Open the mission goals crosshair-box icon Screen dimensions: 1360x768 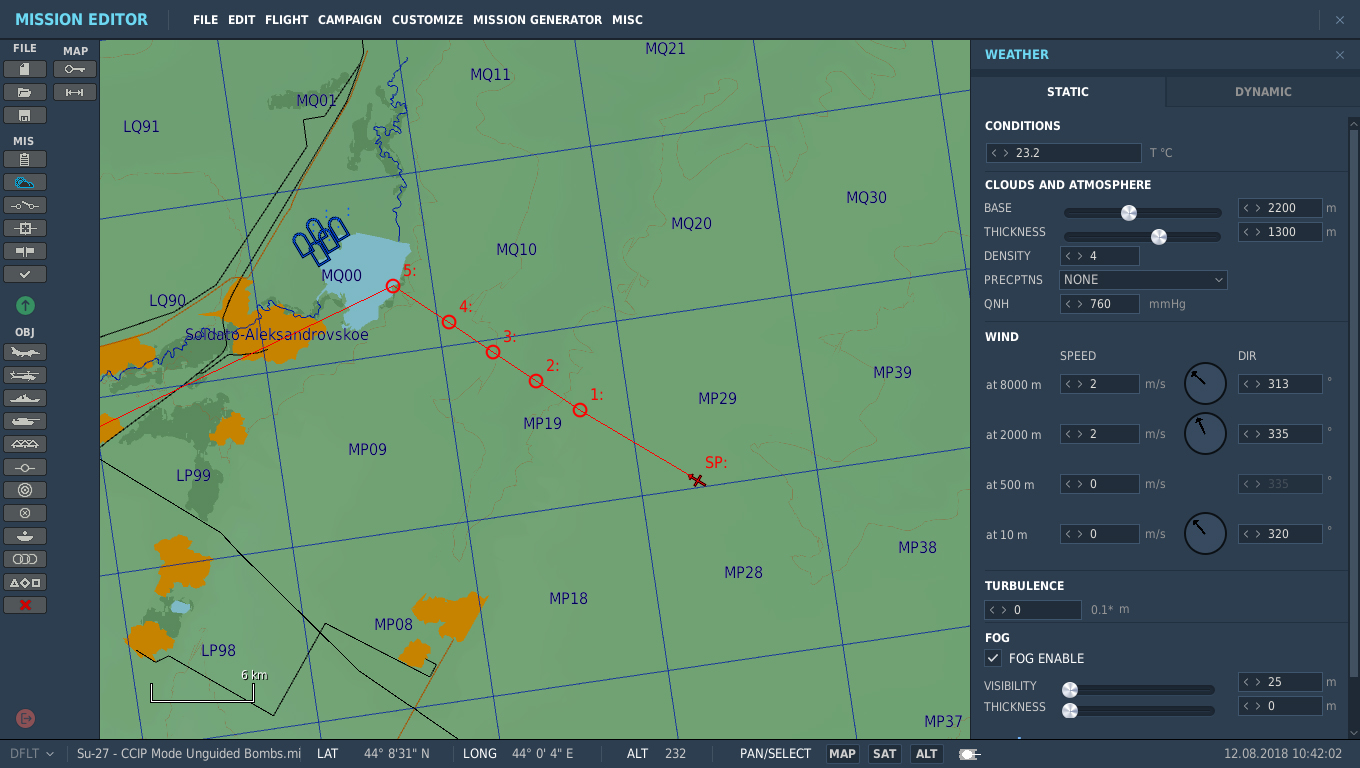click(25, 228)
